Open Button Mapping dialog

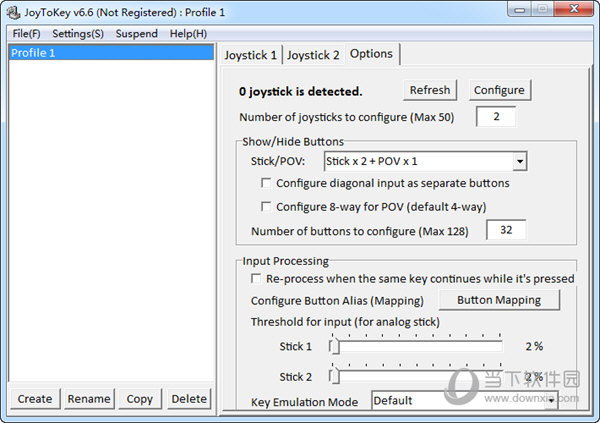point(499,300)
